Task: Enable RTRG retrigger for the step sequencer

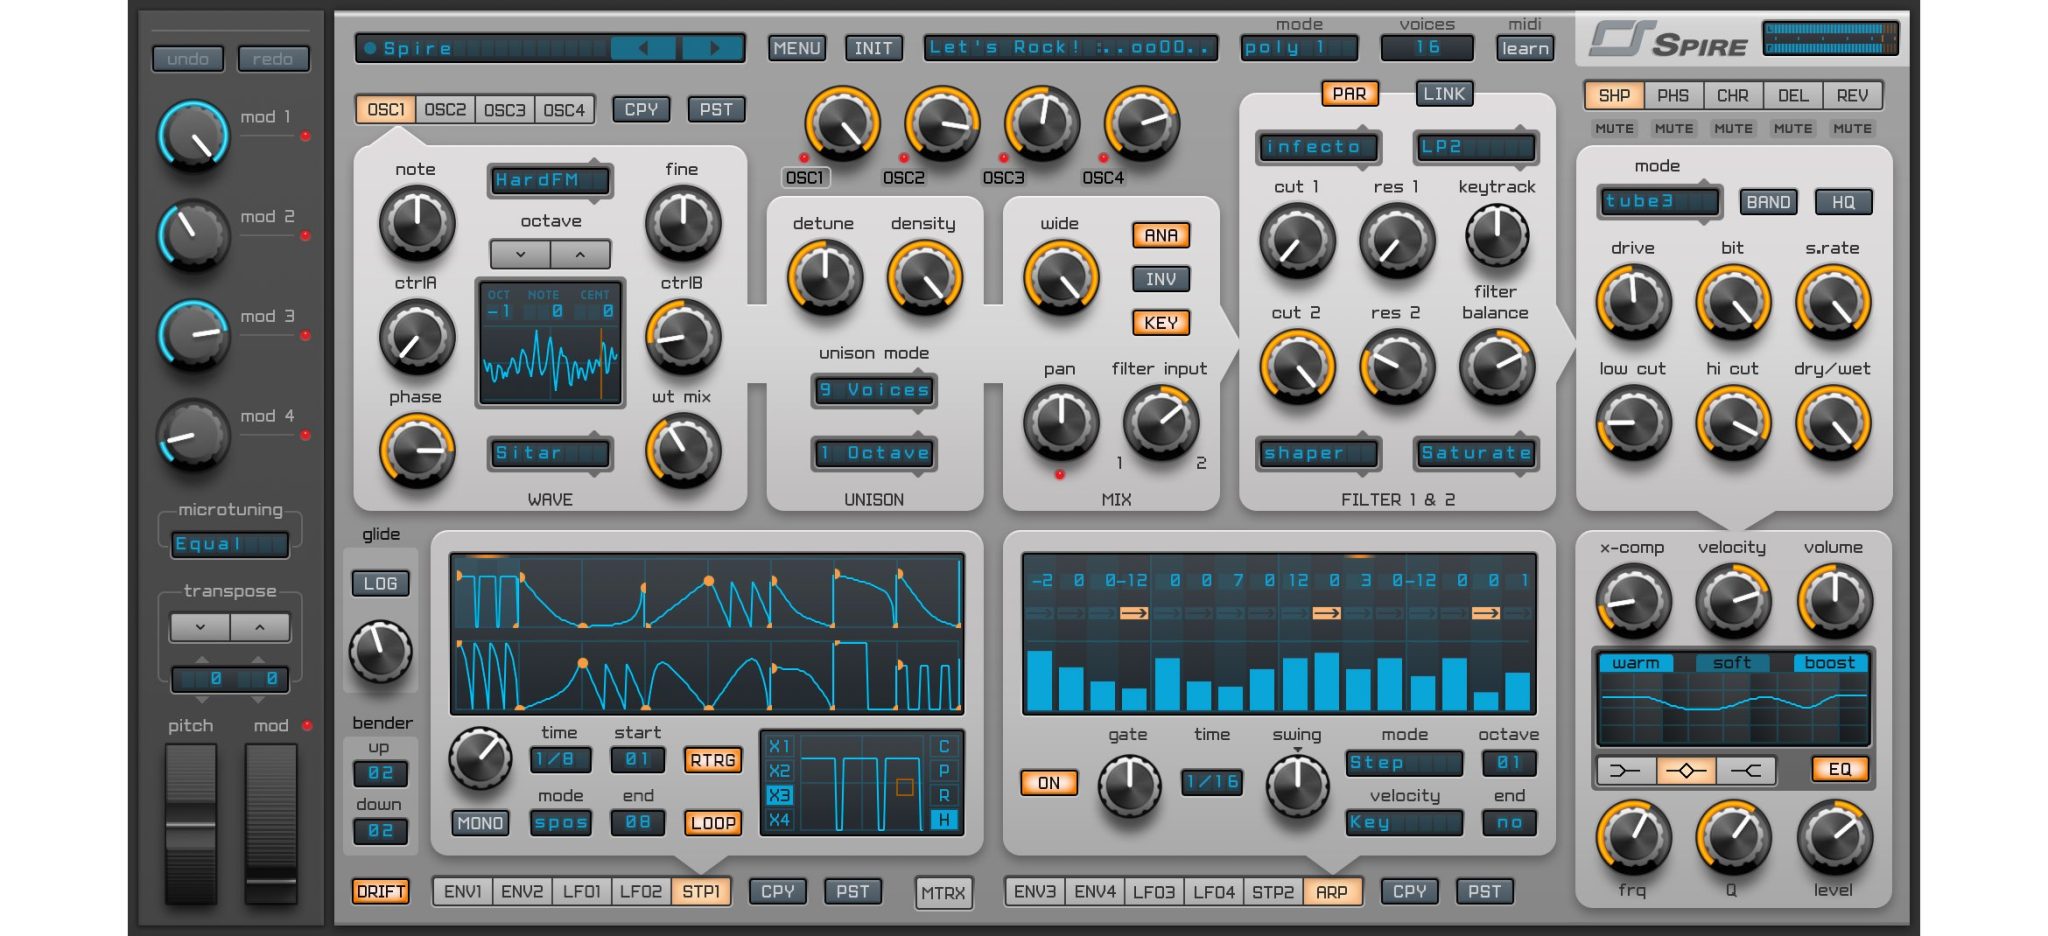Action: 713,760
